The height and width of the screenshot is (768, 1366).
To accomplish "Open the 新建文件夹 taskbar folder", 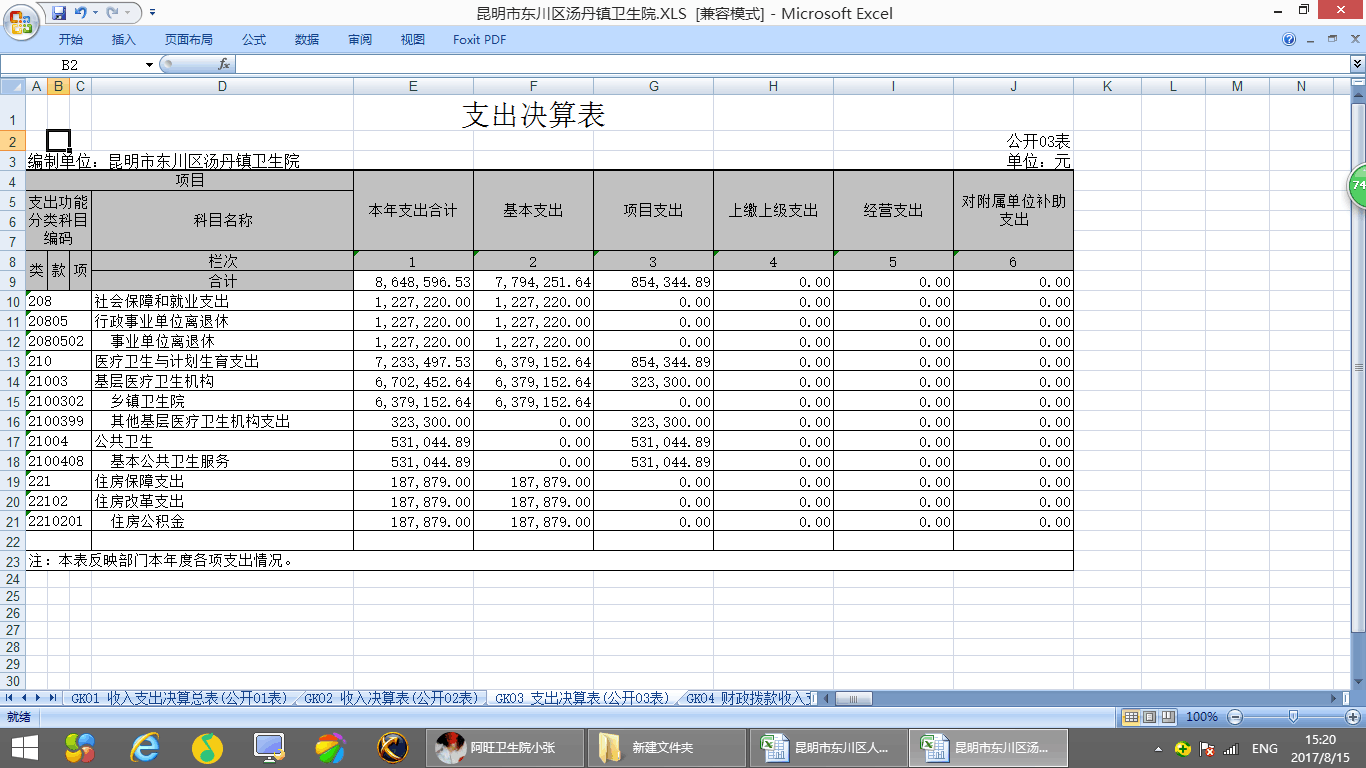I will point(667,747).
